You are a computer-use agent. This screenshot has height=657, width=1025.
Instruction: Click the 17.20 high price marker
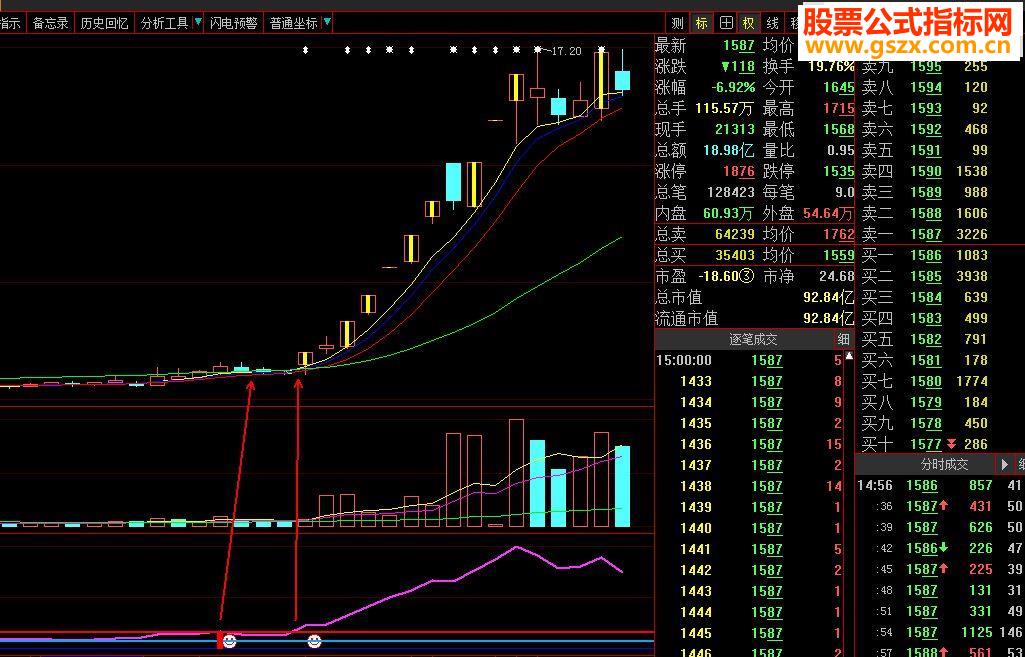pyautogui.click(x=566, y=51)
